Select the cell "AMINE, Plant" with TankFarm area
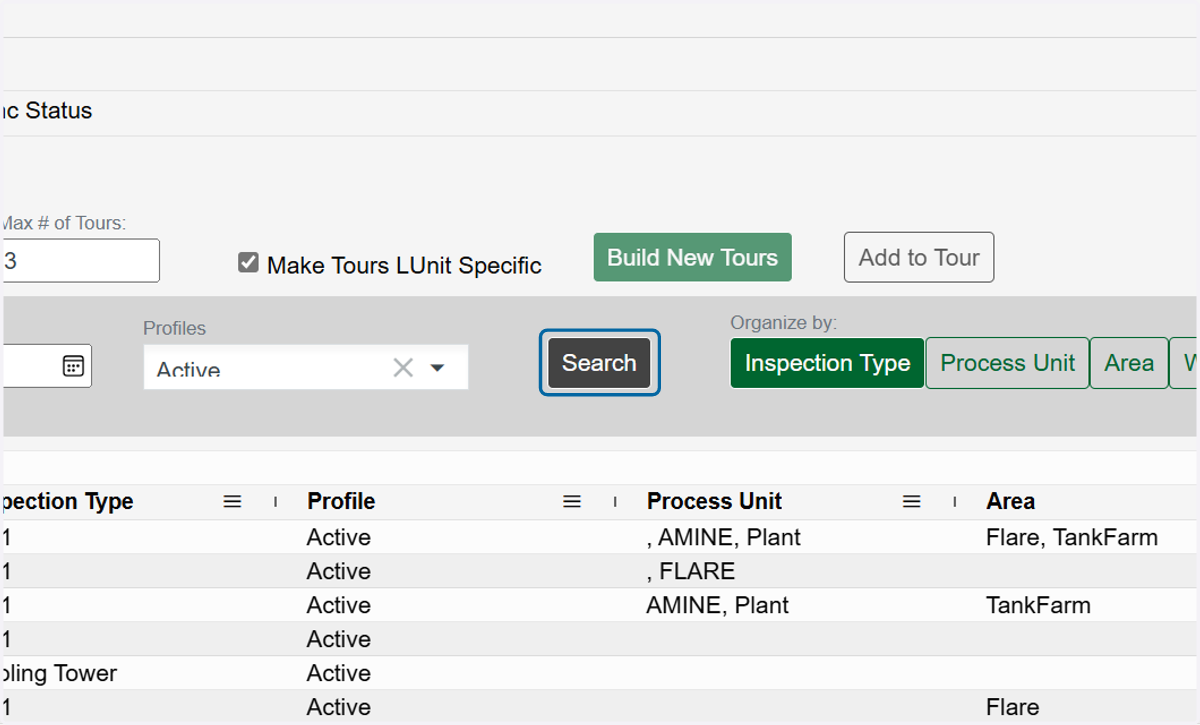The image size is (1200, 725). (717, 605)
